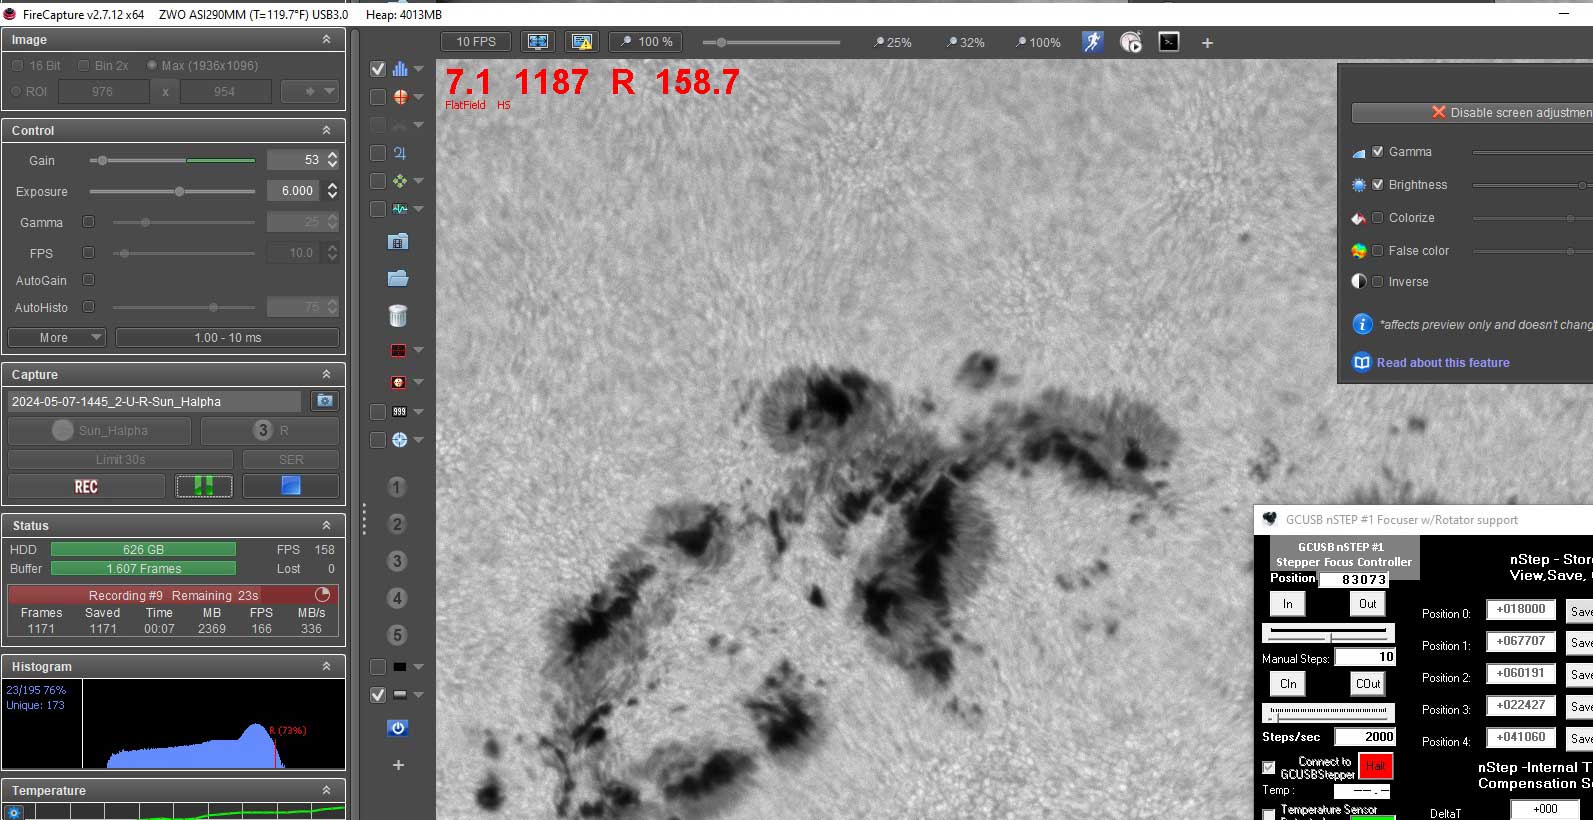The height and width of the screenshot is (820, 1593).
Task: Click the capture filename input field
Action: tap(155, 401)
